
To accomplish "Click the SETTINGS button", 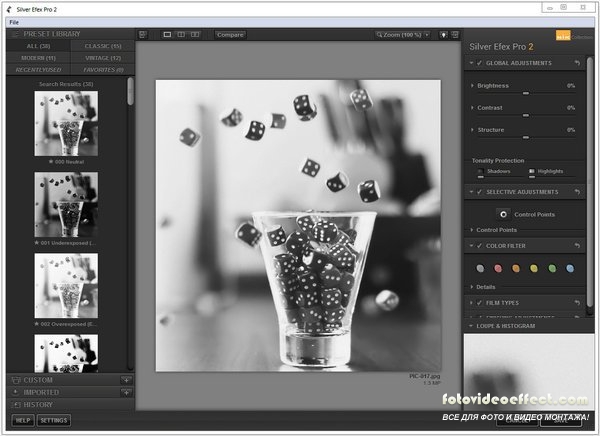I will [54, 420].
